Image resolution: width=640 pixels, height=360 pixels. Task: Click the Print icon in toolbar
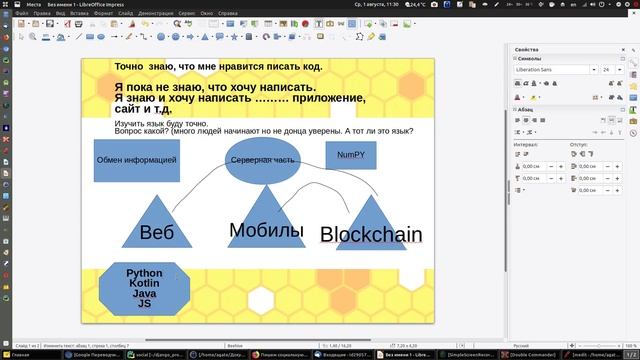click(78, 24)
